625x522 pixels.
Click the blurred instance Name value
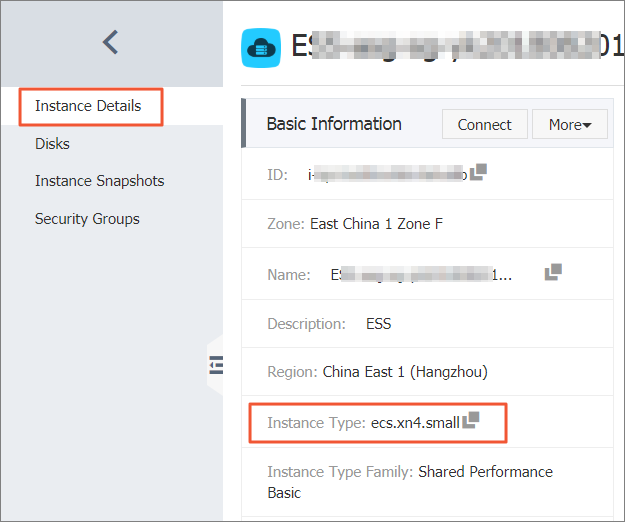[420, 275]
